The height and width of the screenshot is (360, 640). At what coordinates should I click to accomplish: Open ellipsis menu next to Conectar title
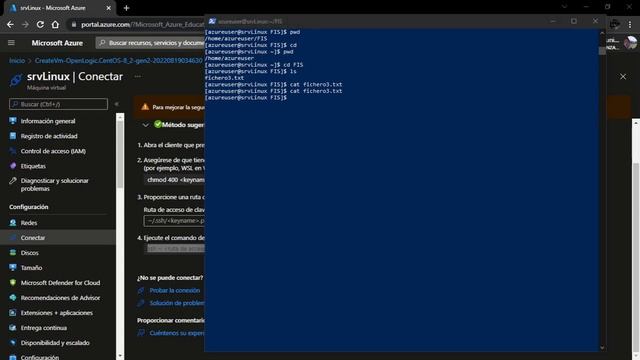point(138,76)
